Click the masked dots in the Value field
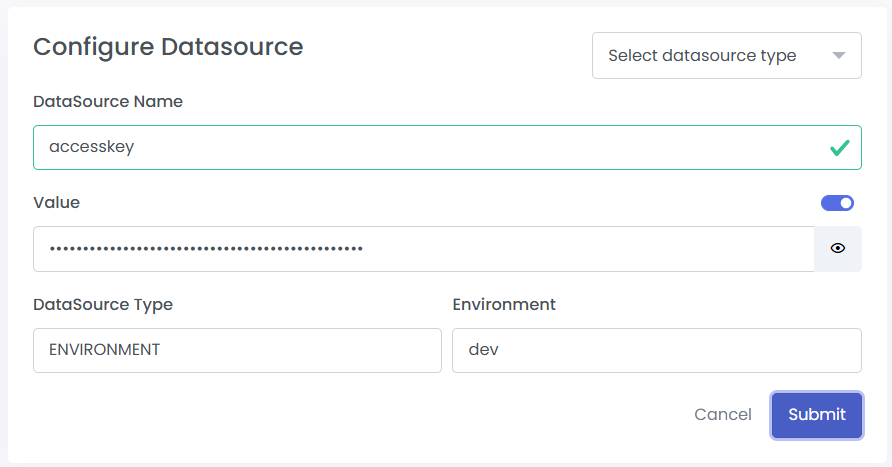 206,249
